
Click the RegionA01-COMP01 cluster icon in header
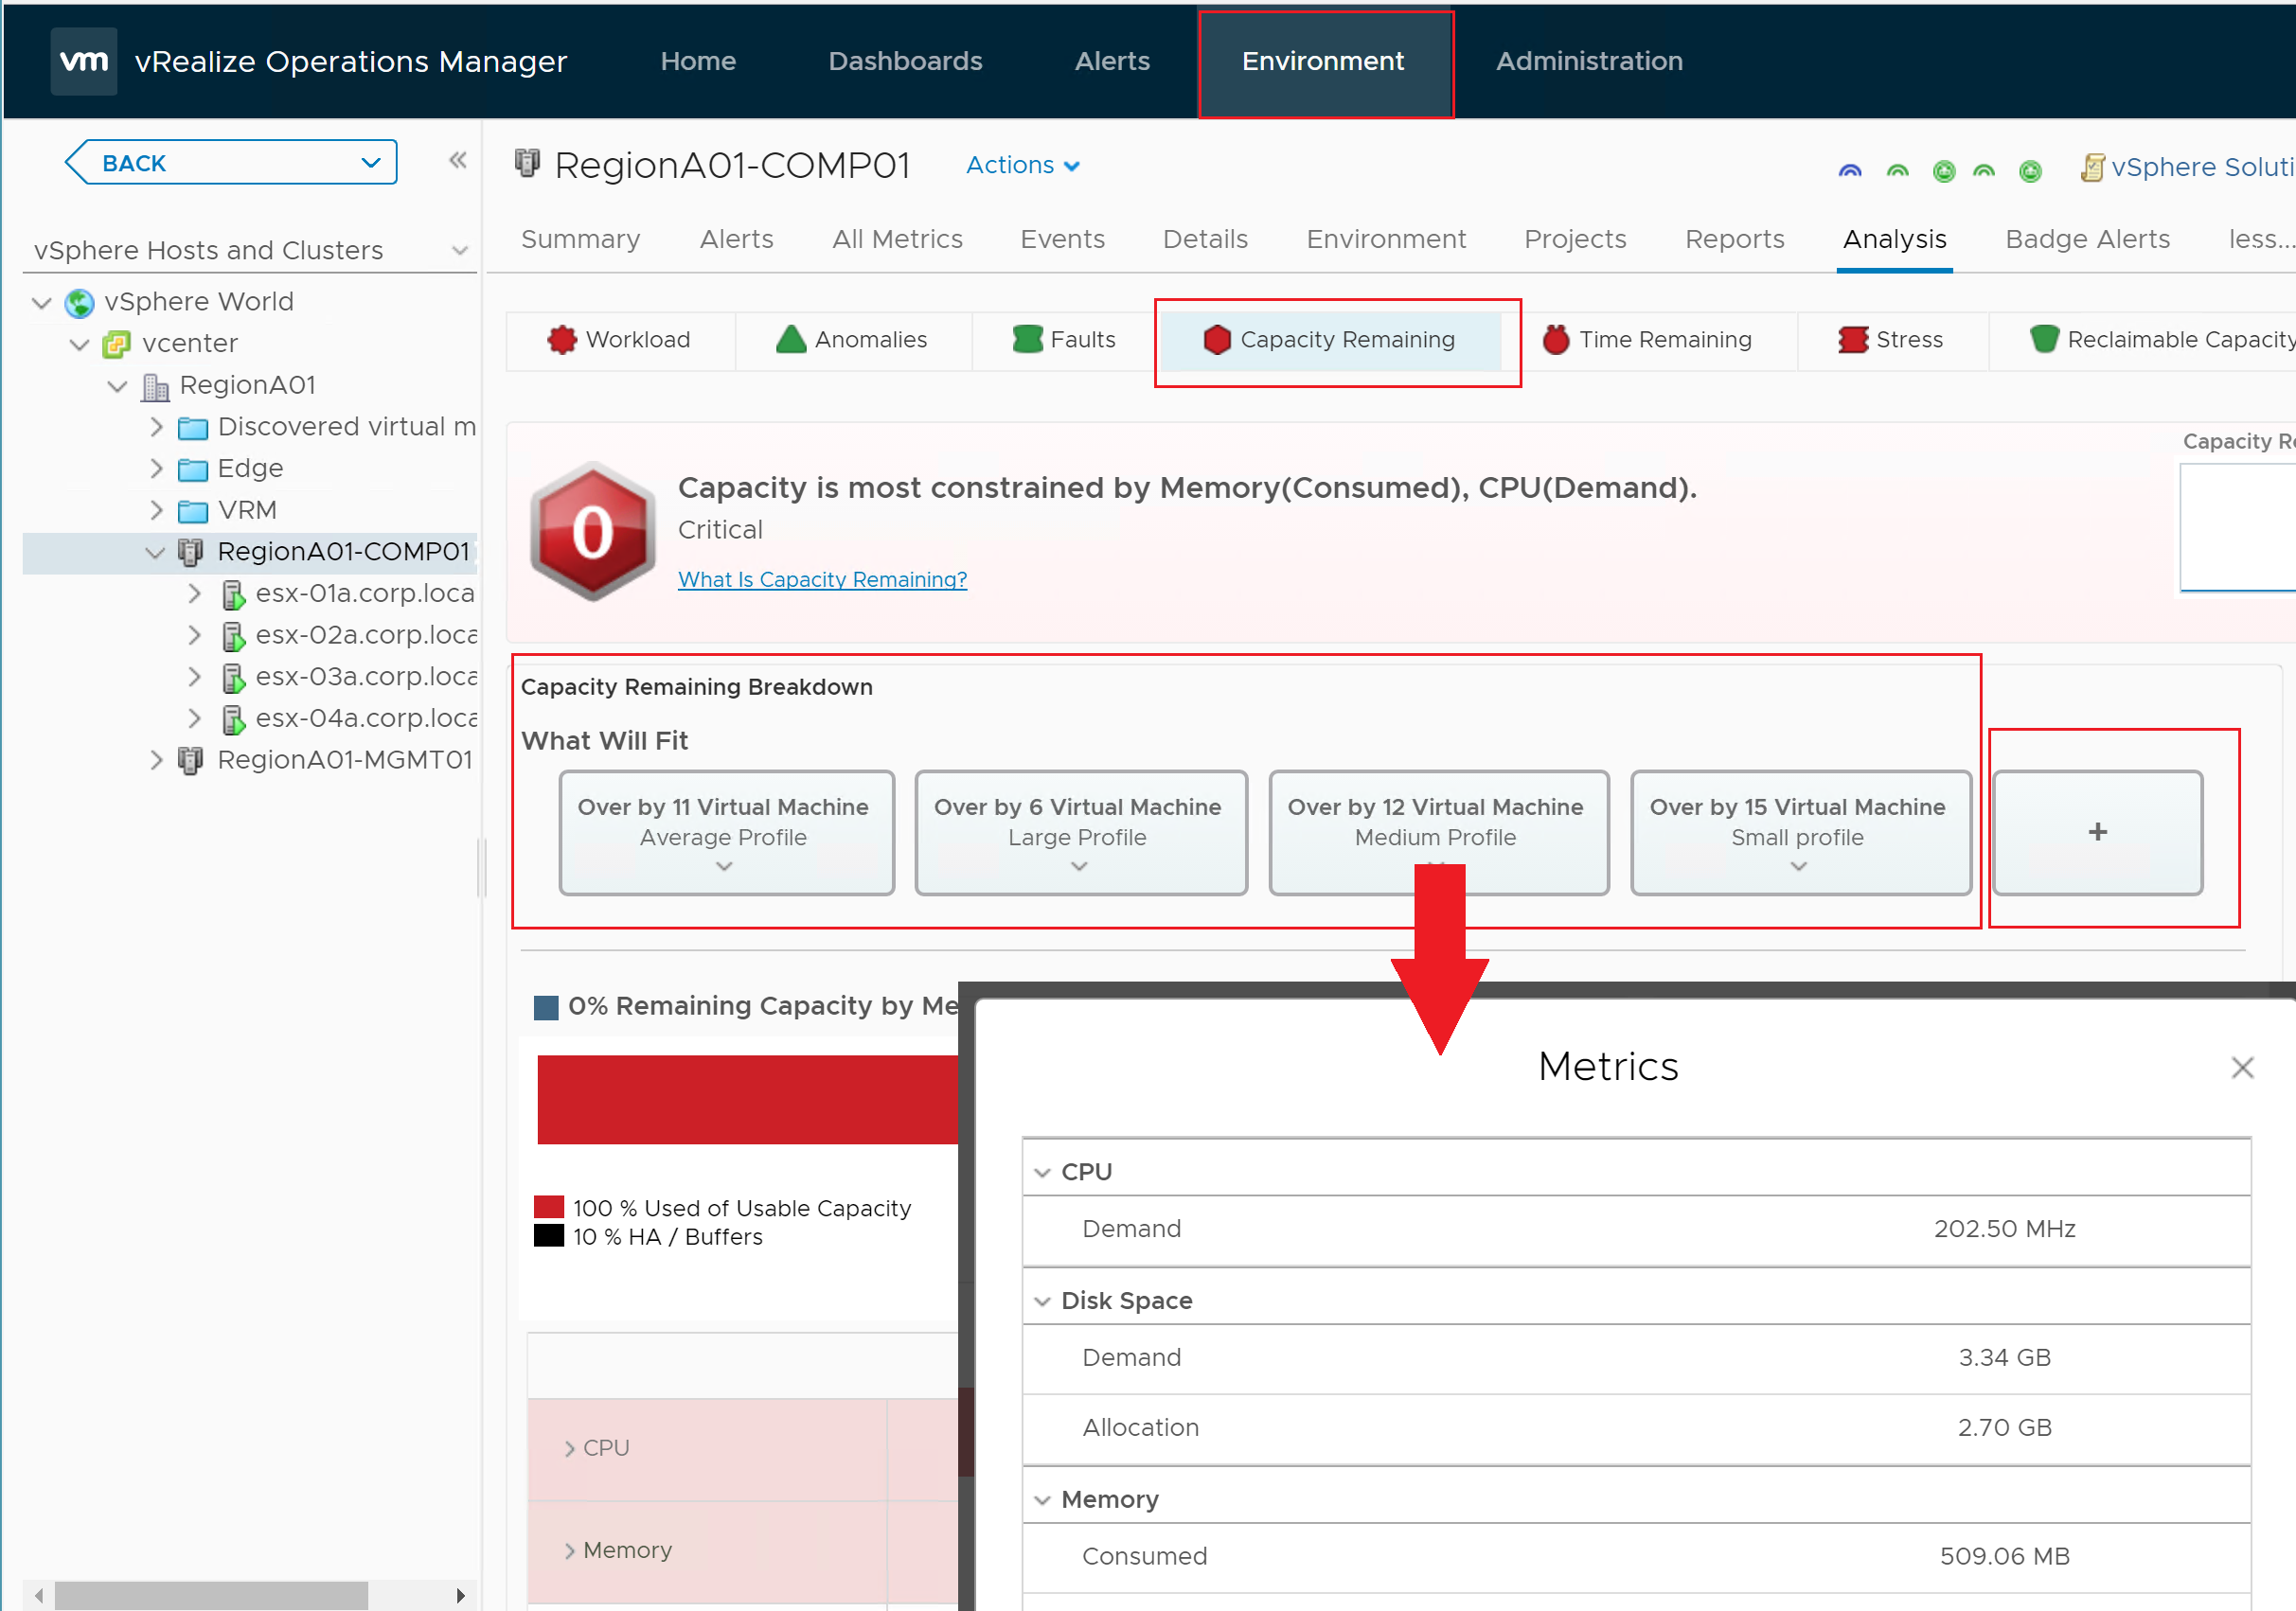click(x=527, y=163)
